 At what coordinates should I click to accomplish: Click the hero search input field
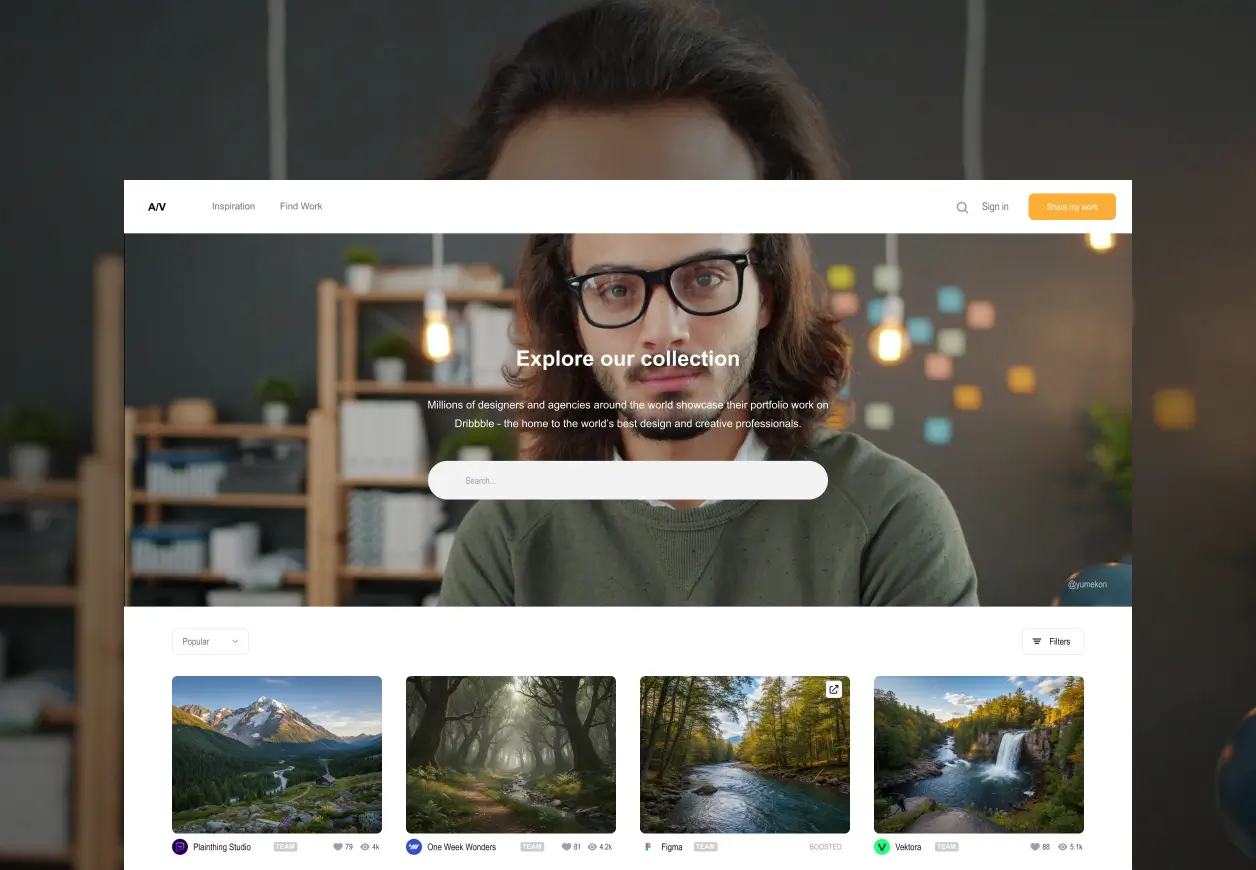(x=627, y=480)
